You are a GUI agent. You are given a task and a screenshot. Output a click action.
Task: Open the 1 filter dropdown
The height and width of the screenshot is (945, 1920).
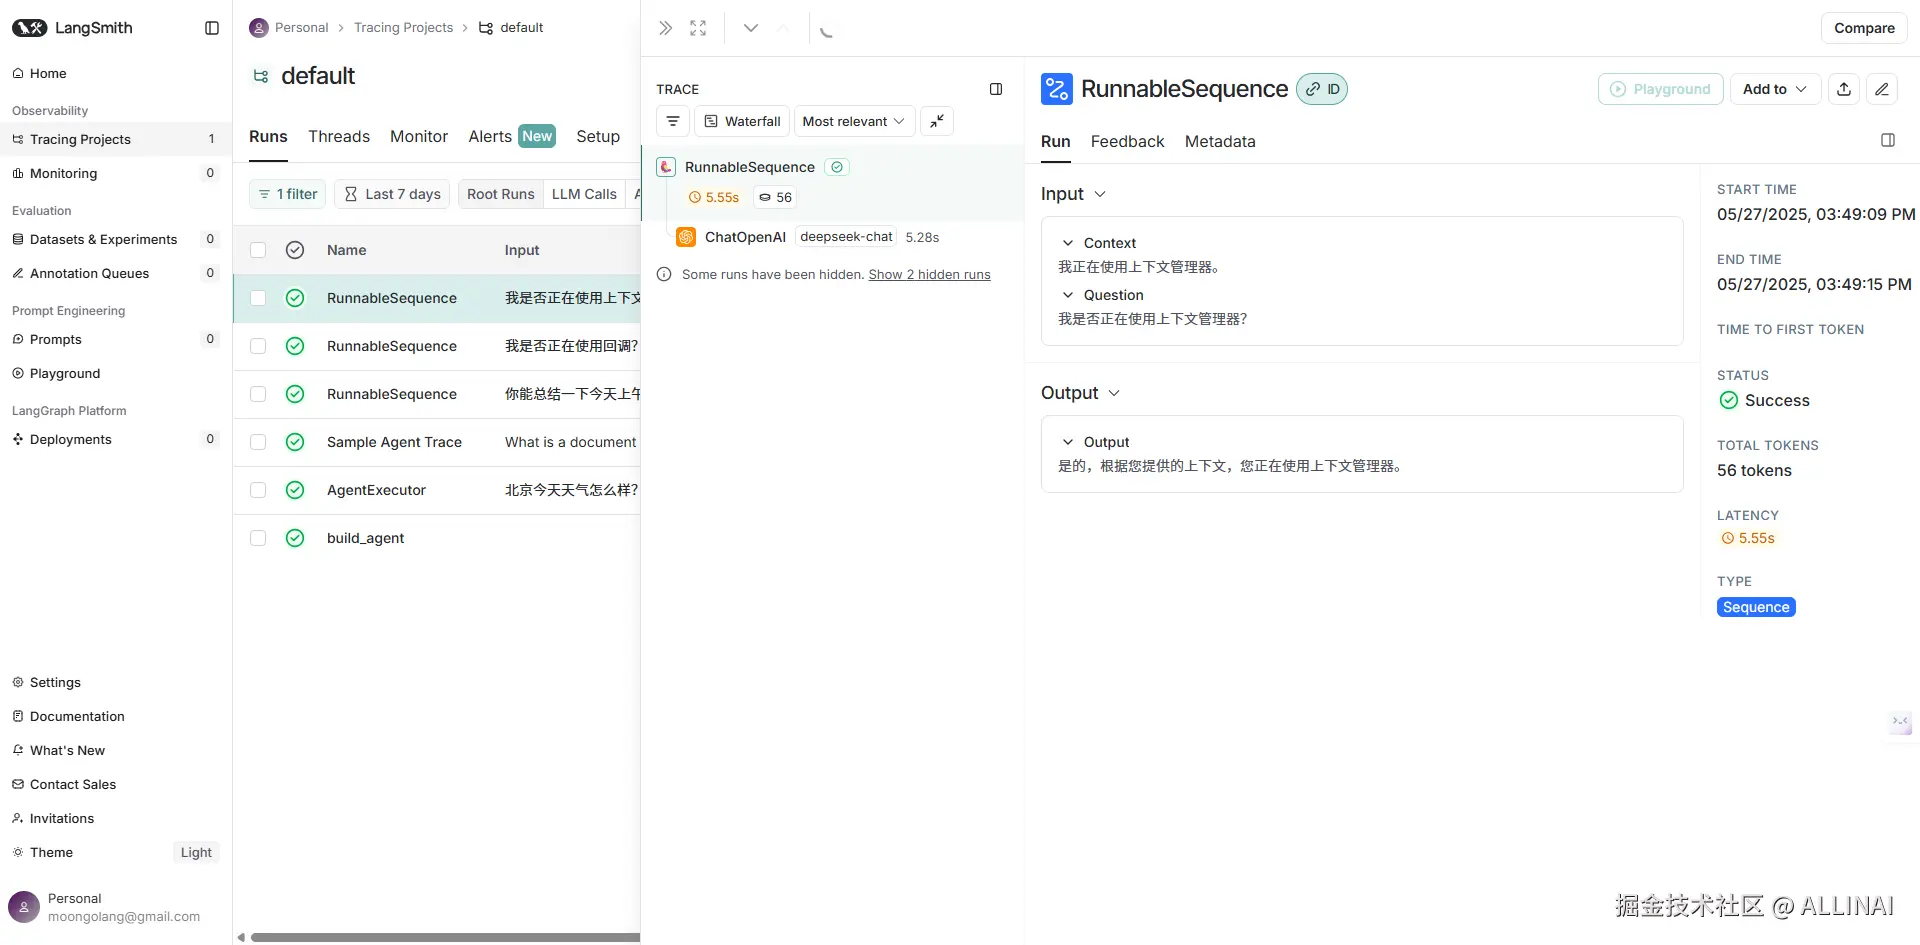[x=288, y=194]
